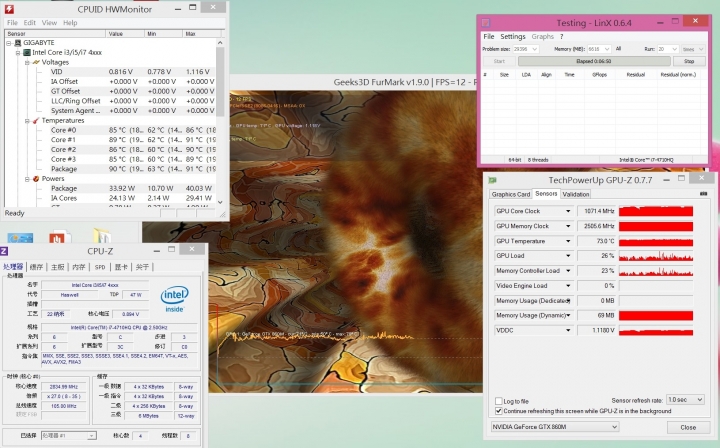Click the GPU Temperature red history graph
The width and height of the screenshot is (720, 448).
[656, 241]
